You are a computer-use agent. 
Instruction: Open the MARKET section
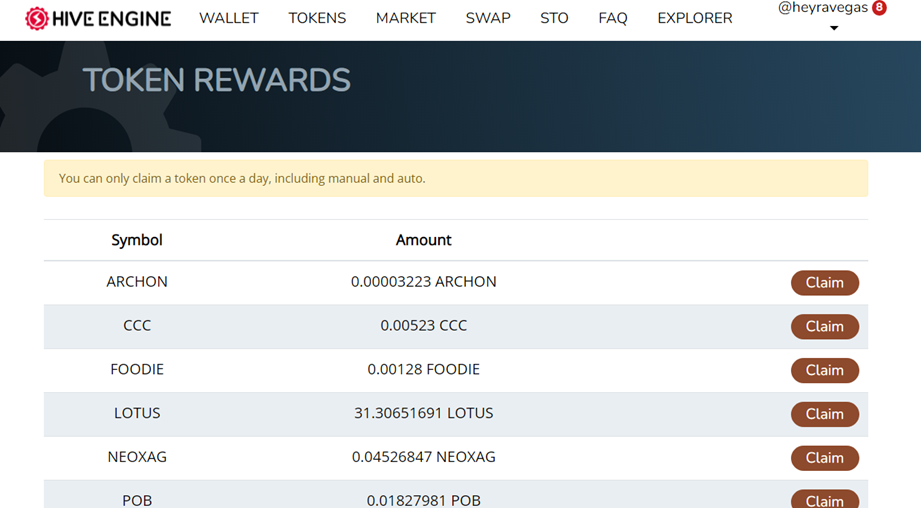tap(406, 18)
